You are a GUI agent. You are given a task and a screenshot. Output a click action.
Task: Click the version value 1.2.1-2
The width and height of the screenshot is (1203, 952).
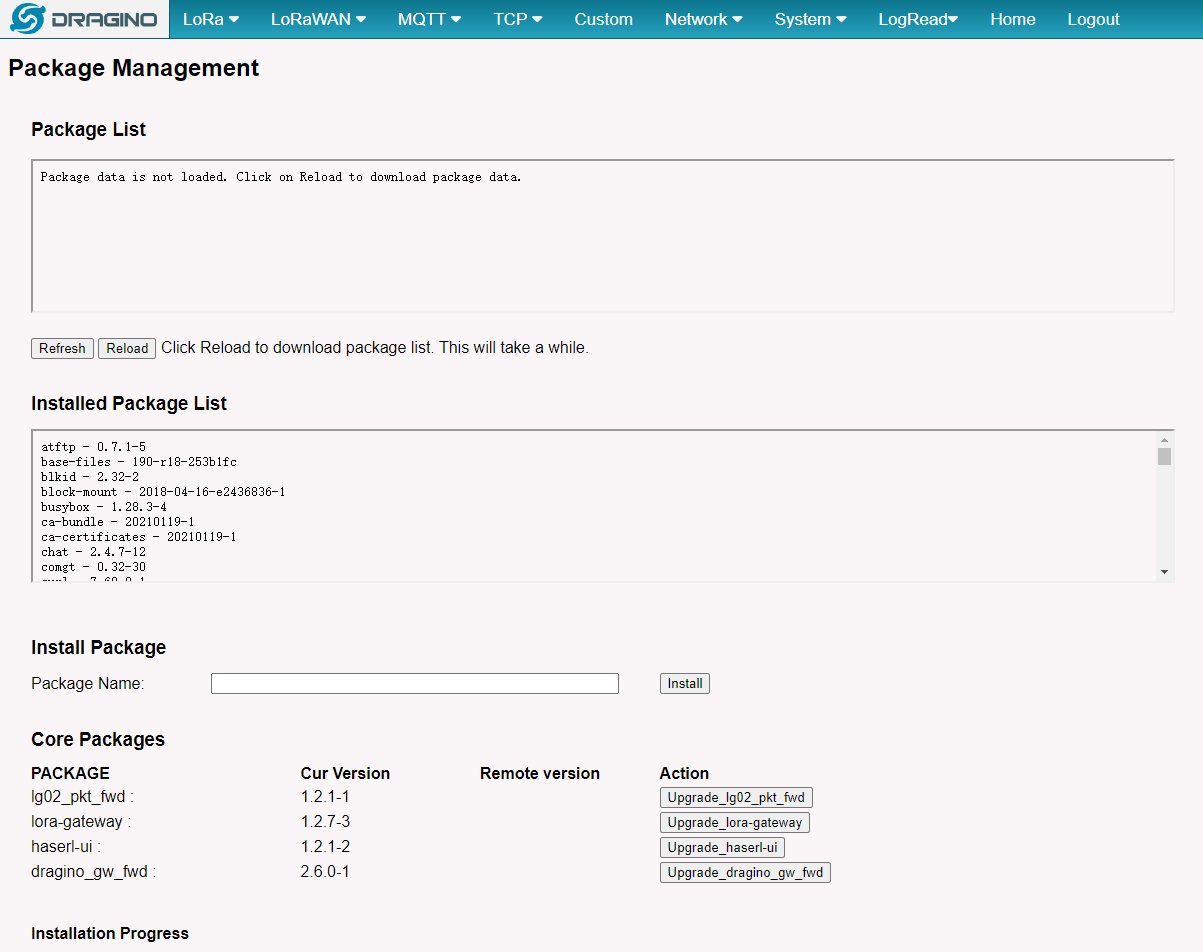click(x=325, y=847)
